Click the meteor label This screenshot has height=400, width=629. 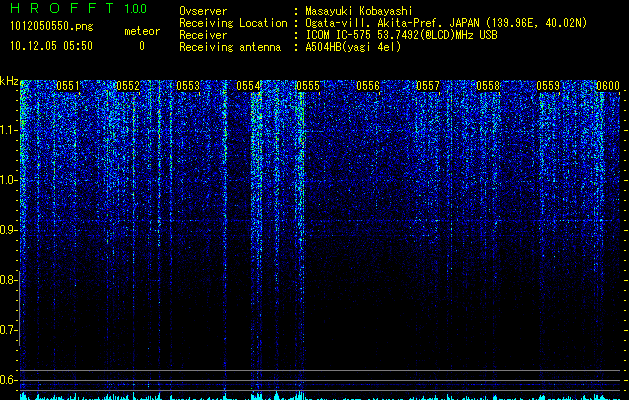tap(142, 31)
